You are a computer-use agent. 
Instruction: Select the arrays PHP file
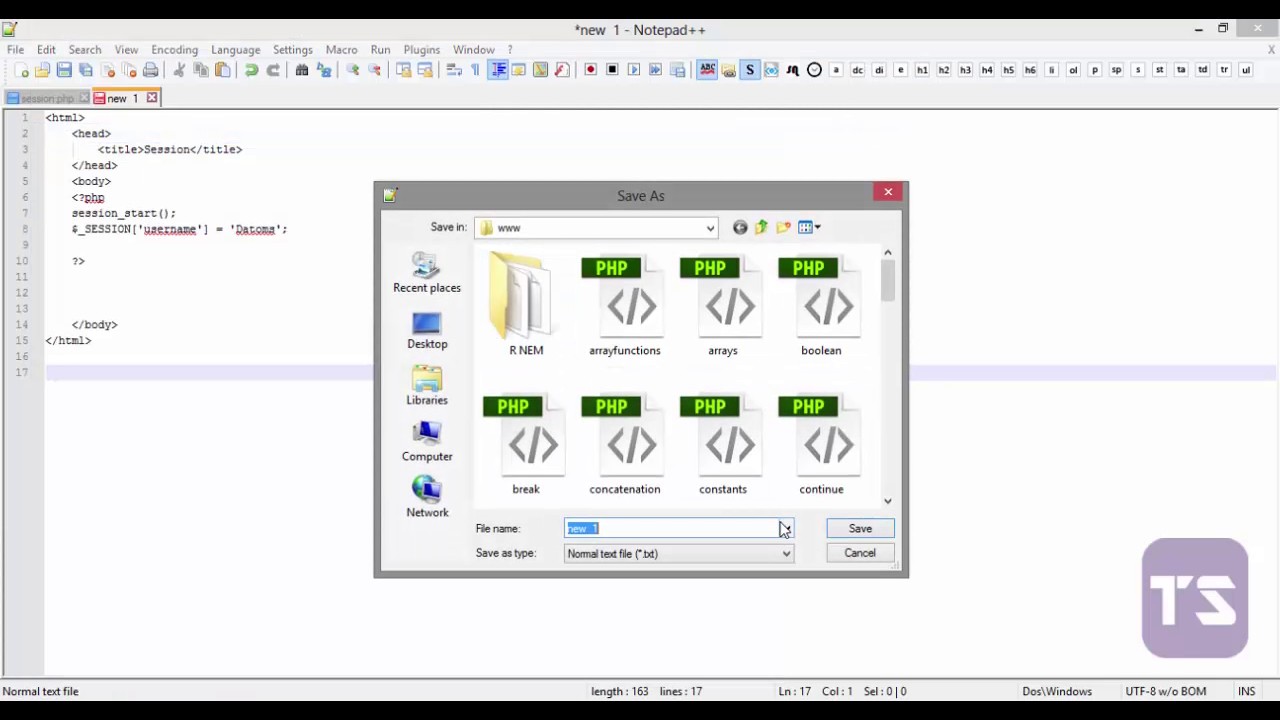(723, 306)
